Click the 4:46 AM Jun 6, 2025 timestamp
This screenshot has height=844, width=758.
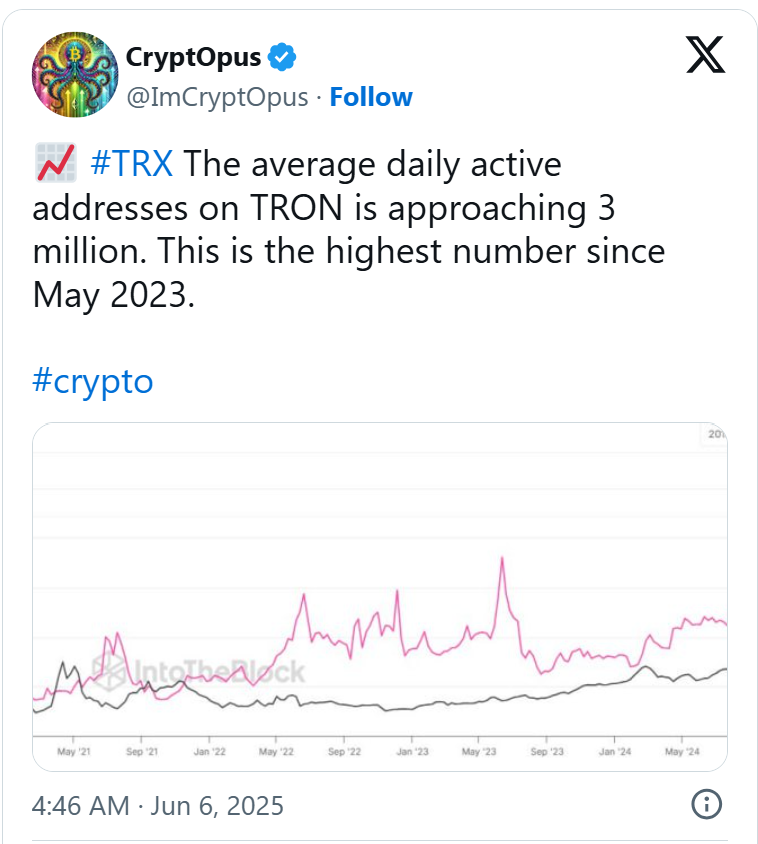point(158,806)
